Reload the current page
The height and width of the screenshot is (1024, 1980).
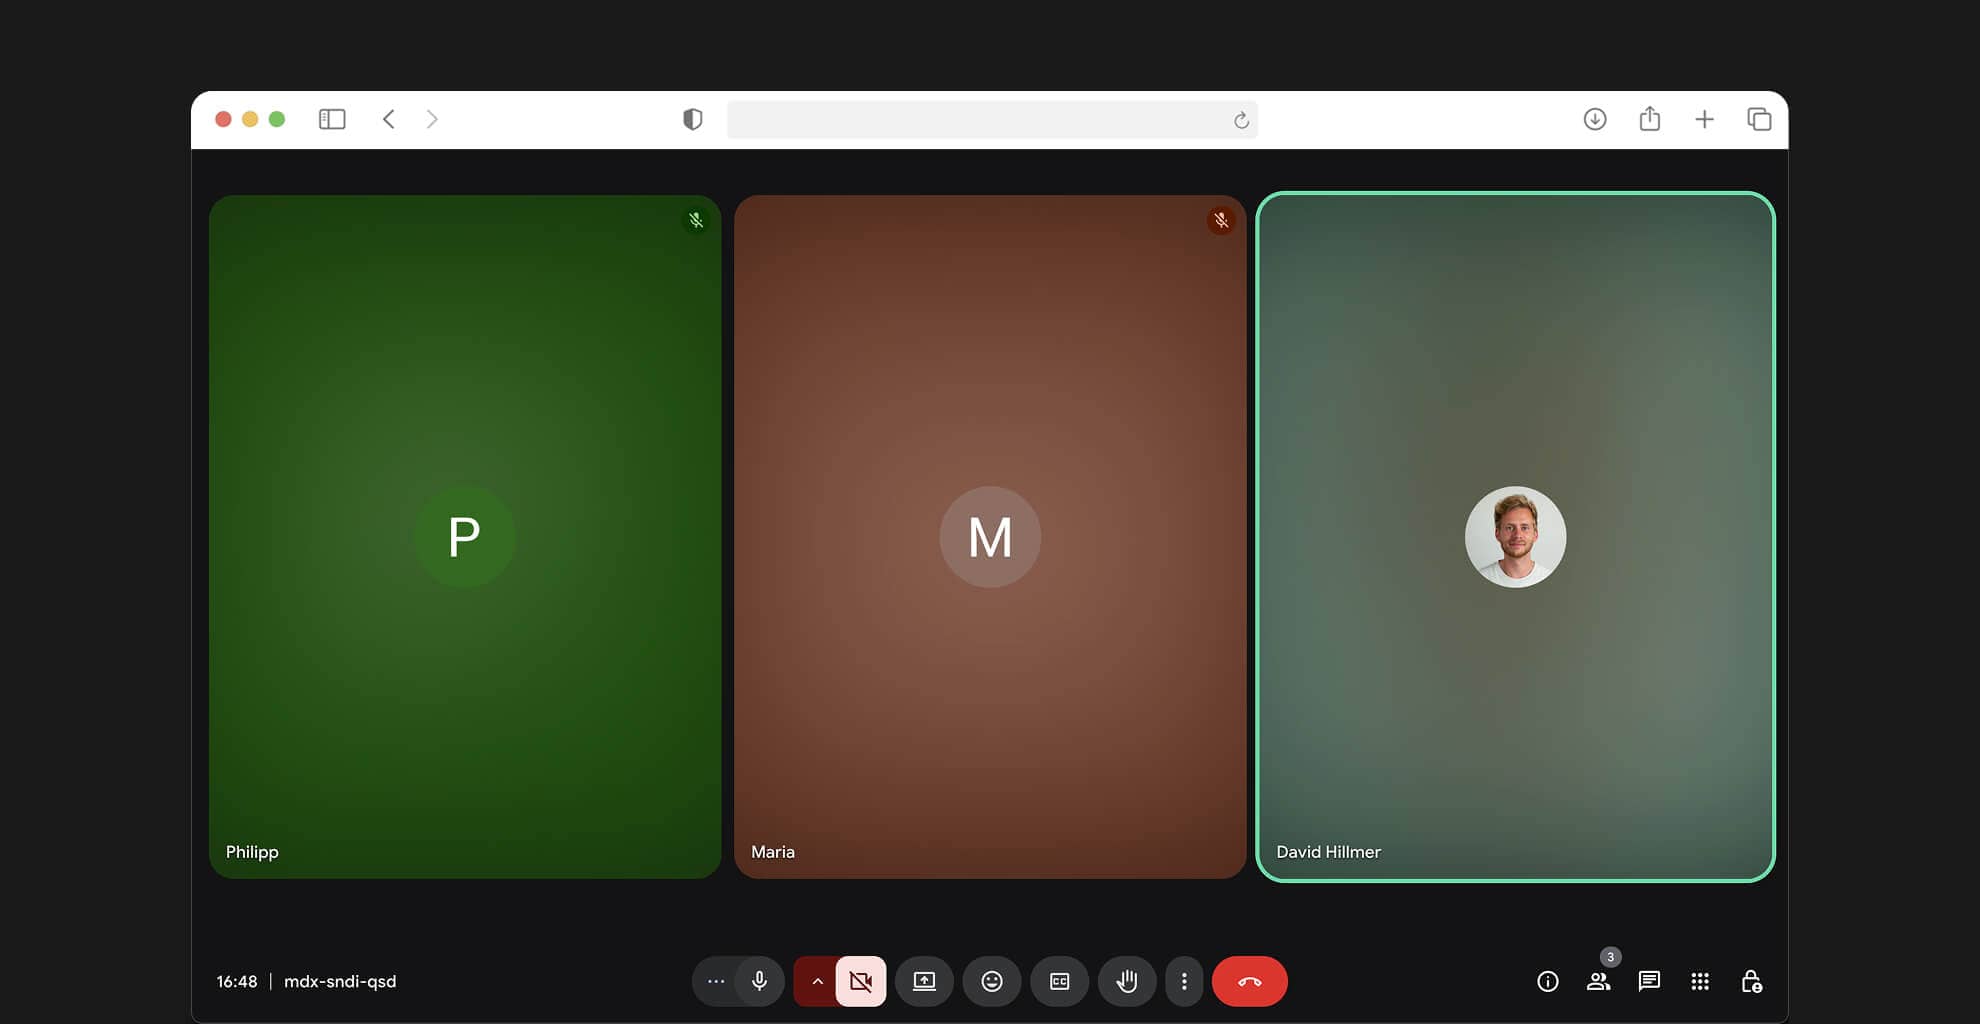coord(1241,120)
